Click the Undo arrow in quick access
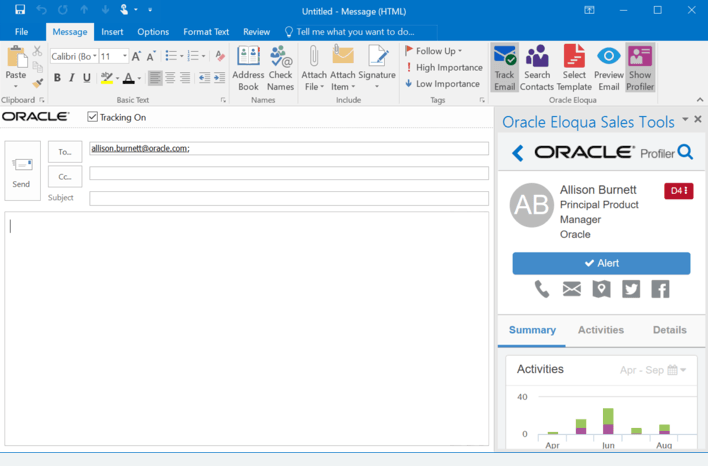Screen dimensions: 708x466 coord(41,9)
